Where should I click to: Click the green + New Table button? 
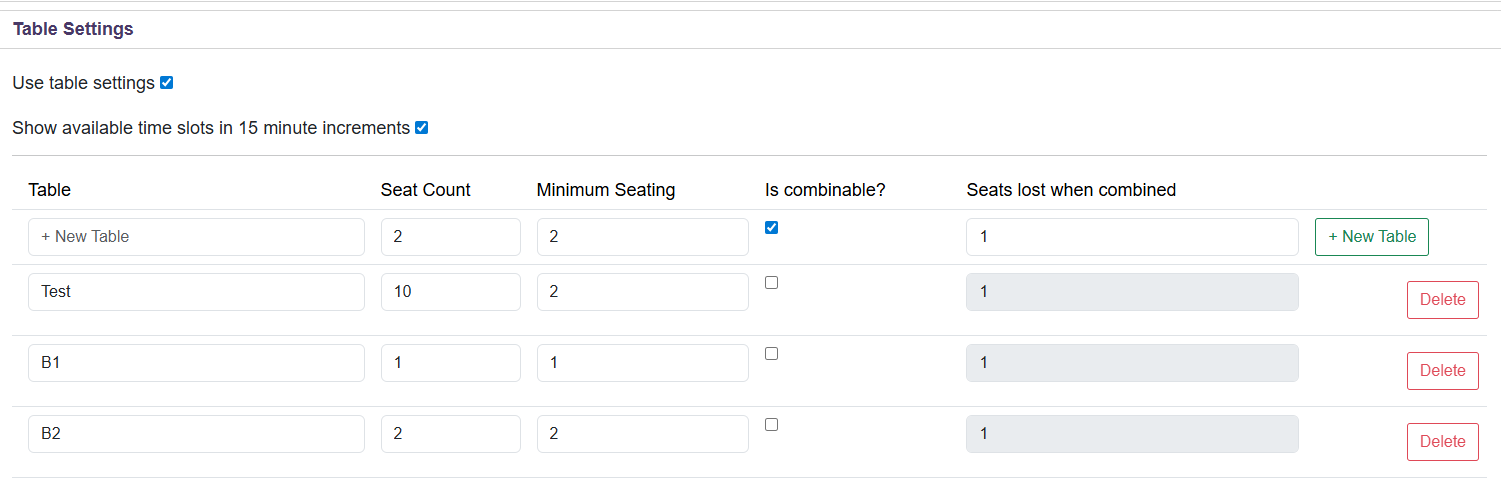coord(1371,237)
